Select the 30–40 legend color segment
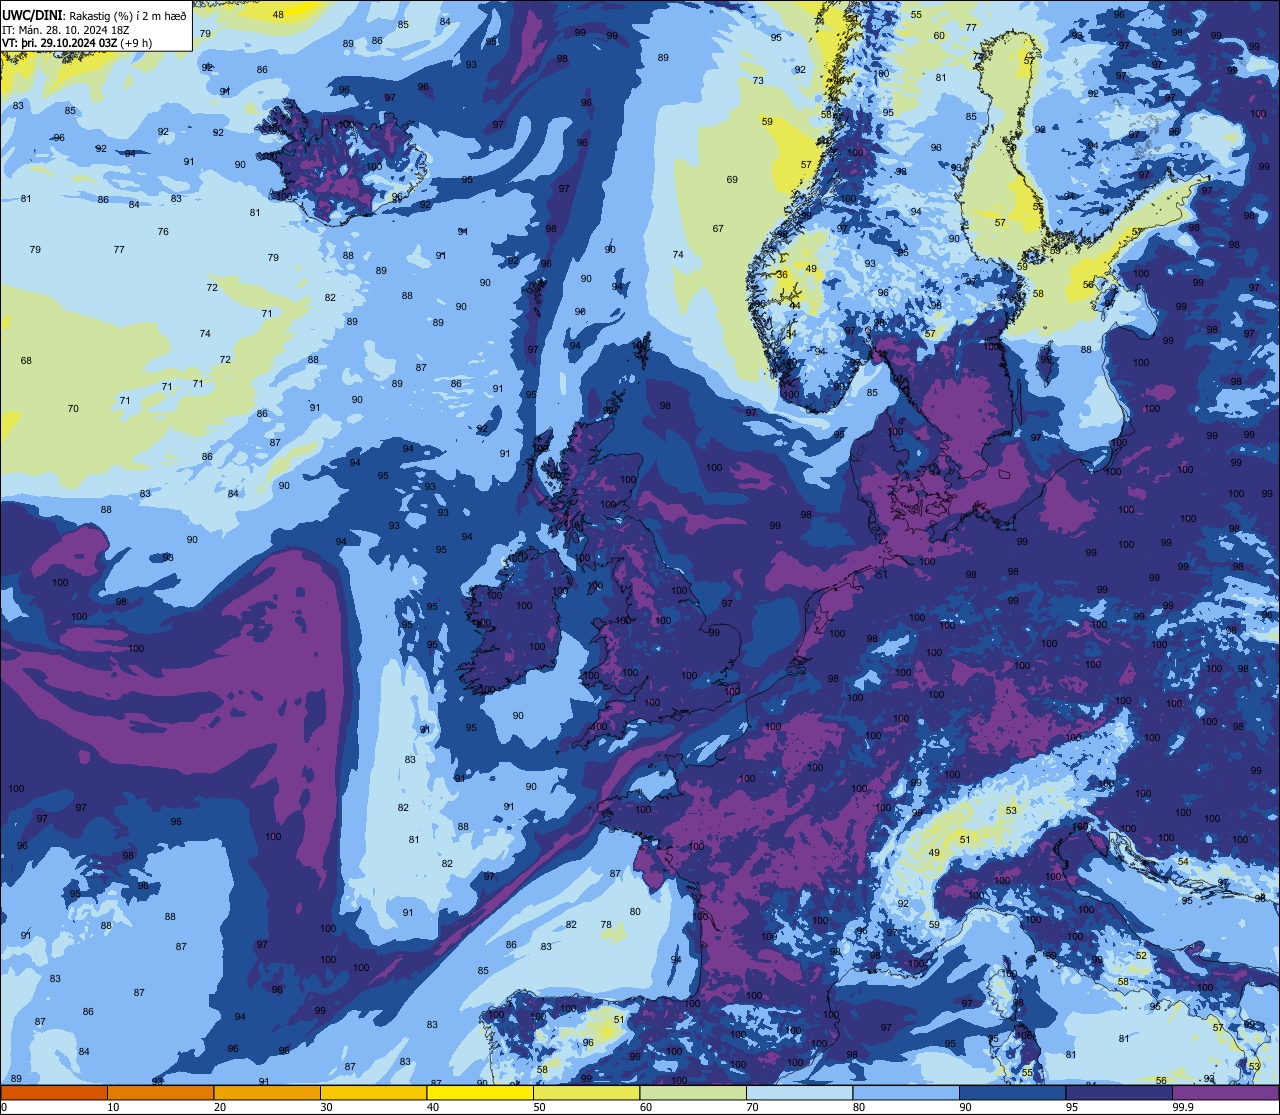1280x1115 pixels. [373, 1092]
